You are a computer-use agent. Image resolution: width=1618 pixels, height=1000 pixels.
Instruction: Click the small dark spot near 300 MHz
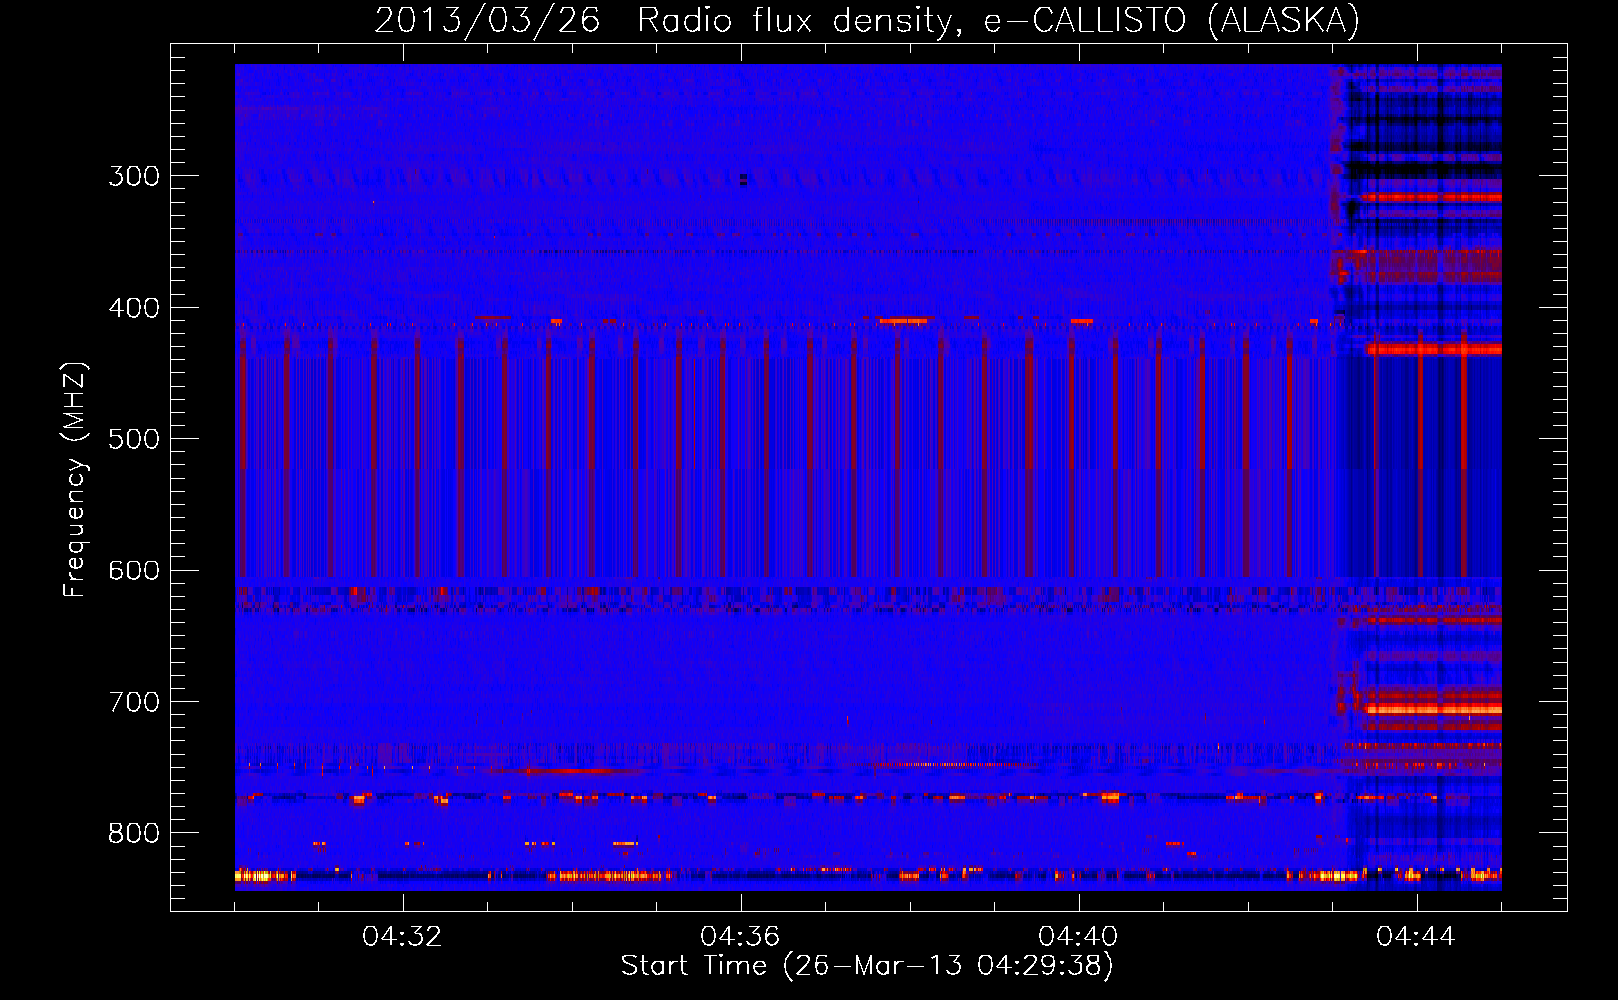tap(743, 180)
